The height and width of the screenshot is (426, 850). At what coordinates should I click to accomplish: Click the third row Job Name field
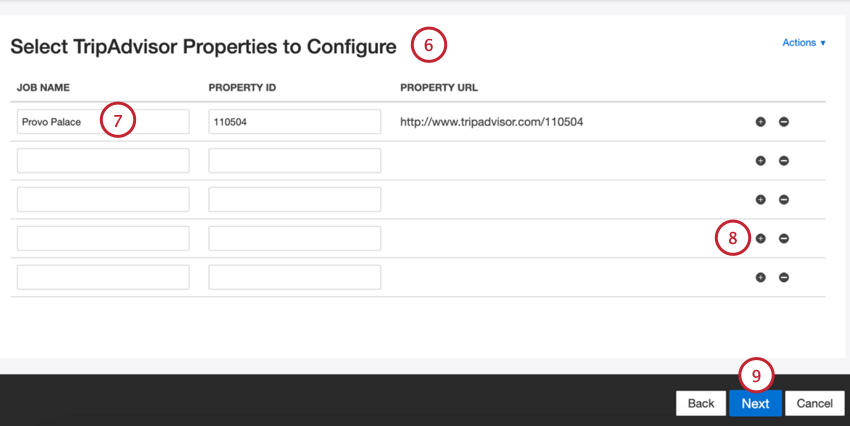(103, 199)
